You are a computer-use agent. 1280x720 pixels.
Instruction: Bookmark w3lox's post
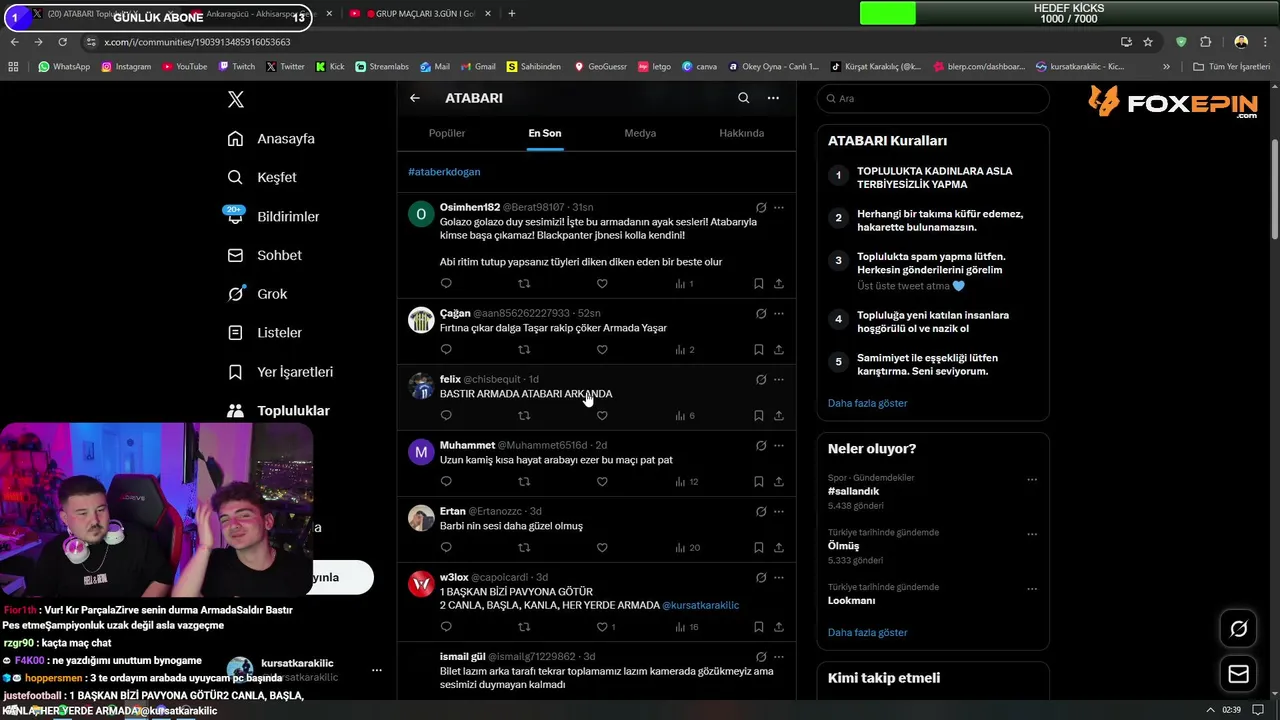point(759,627)
